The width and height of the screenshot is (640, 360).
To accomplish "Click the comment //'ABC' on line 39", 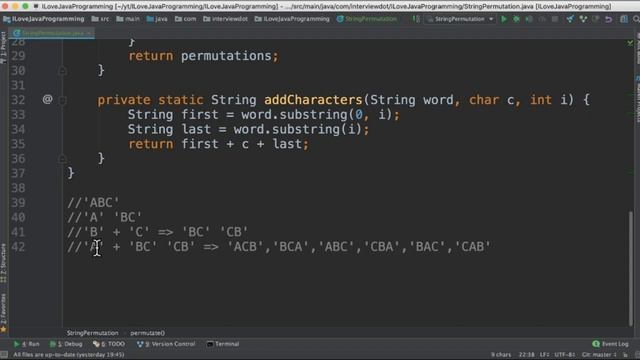I will (x=93, y=203).
